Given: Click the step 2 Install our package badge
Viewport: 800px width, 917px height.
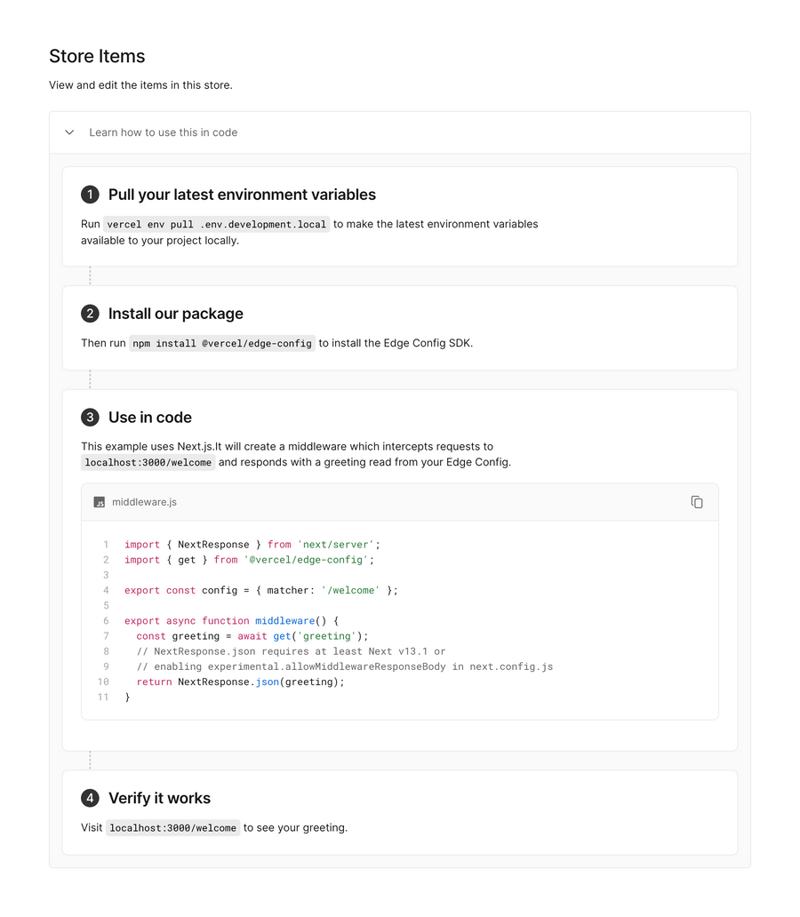Looking at the screenshot, I should 89,313.
